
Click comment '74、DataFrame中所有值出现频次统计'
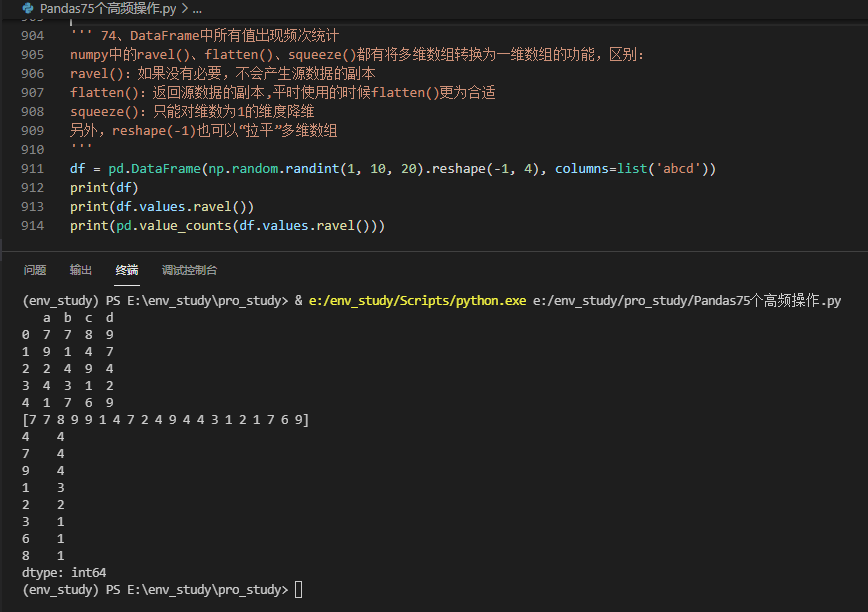220,36
